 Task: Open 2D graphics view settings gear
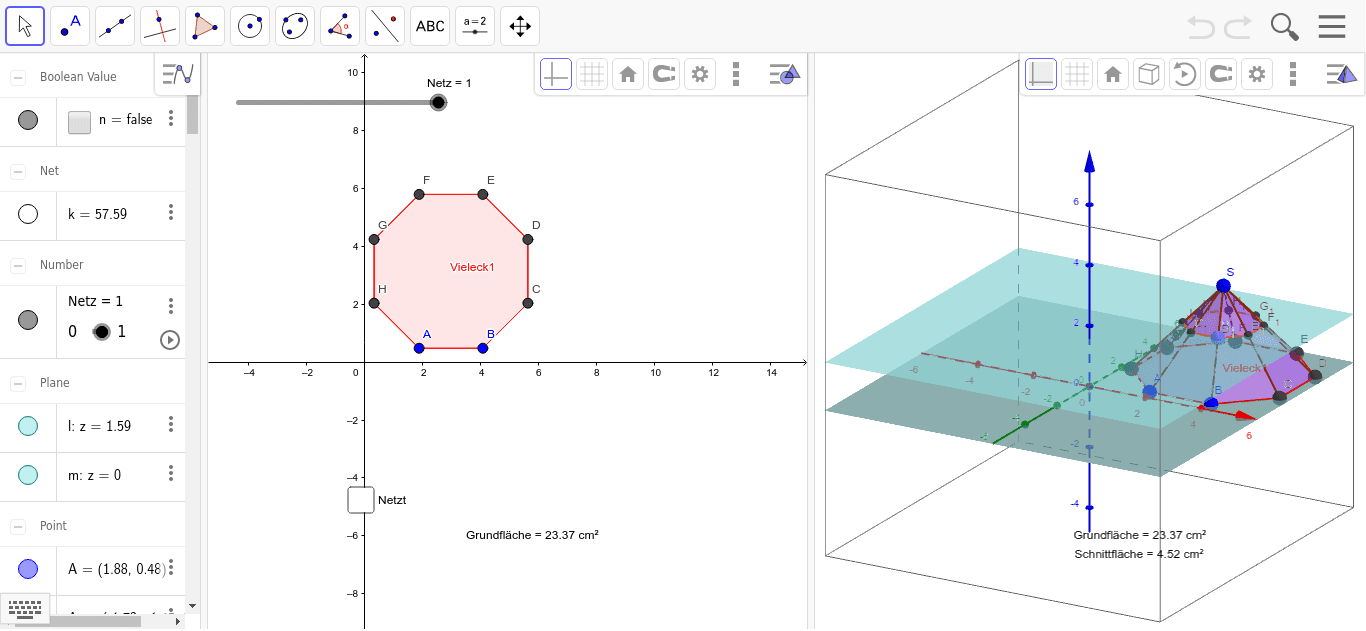pos(700,74)
